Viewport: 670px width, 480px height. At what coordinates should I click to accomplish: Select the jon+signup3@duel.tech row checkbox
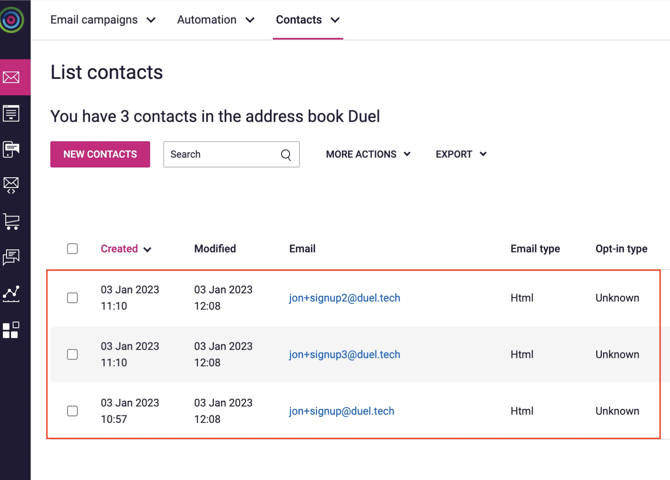click(72, 354)
